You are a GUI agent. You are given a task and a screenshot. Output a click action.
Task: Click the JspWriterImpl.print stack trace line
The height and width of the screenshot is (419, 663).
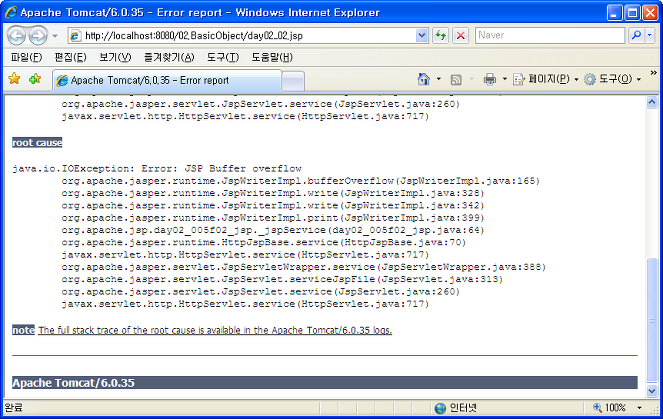(x=273, y=218)
